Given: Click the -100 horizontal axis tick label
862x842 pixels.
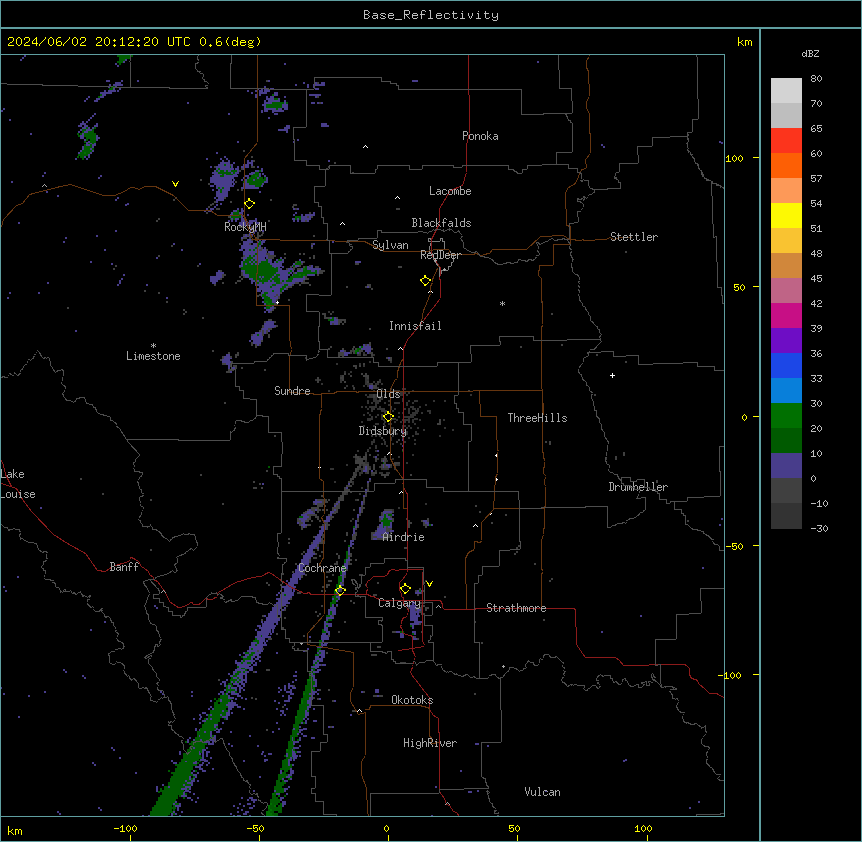Looking at the screenshot, I should [125, 829].
